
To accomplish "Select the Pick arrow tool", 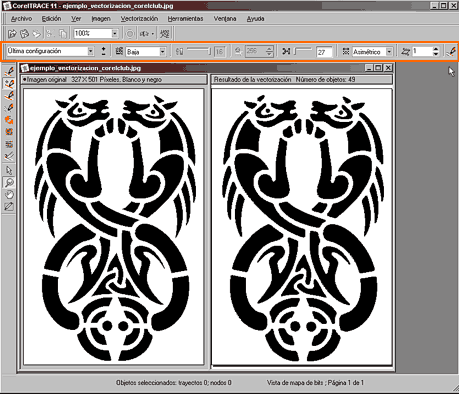I will tap(9, 170).
